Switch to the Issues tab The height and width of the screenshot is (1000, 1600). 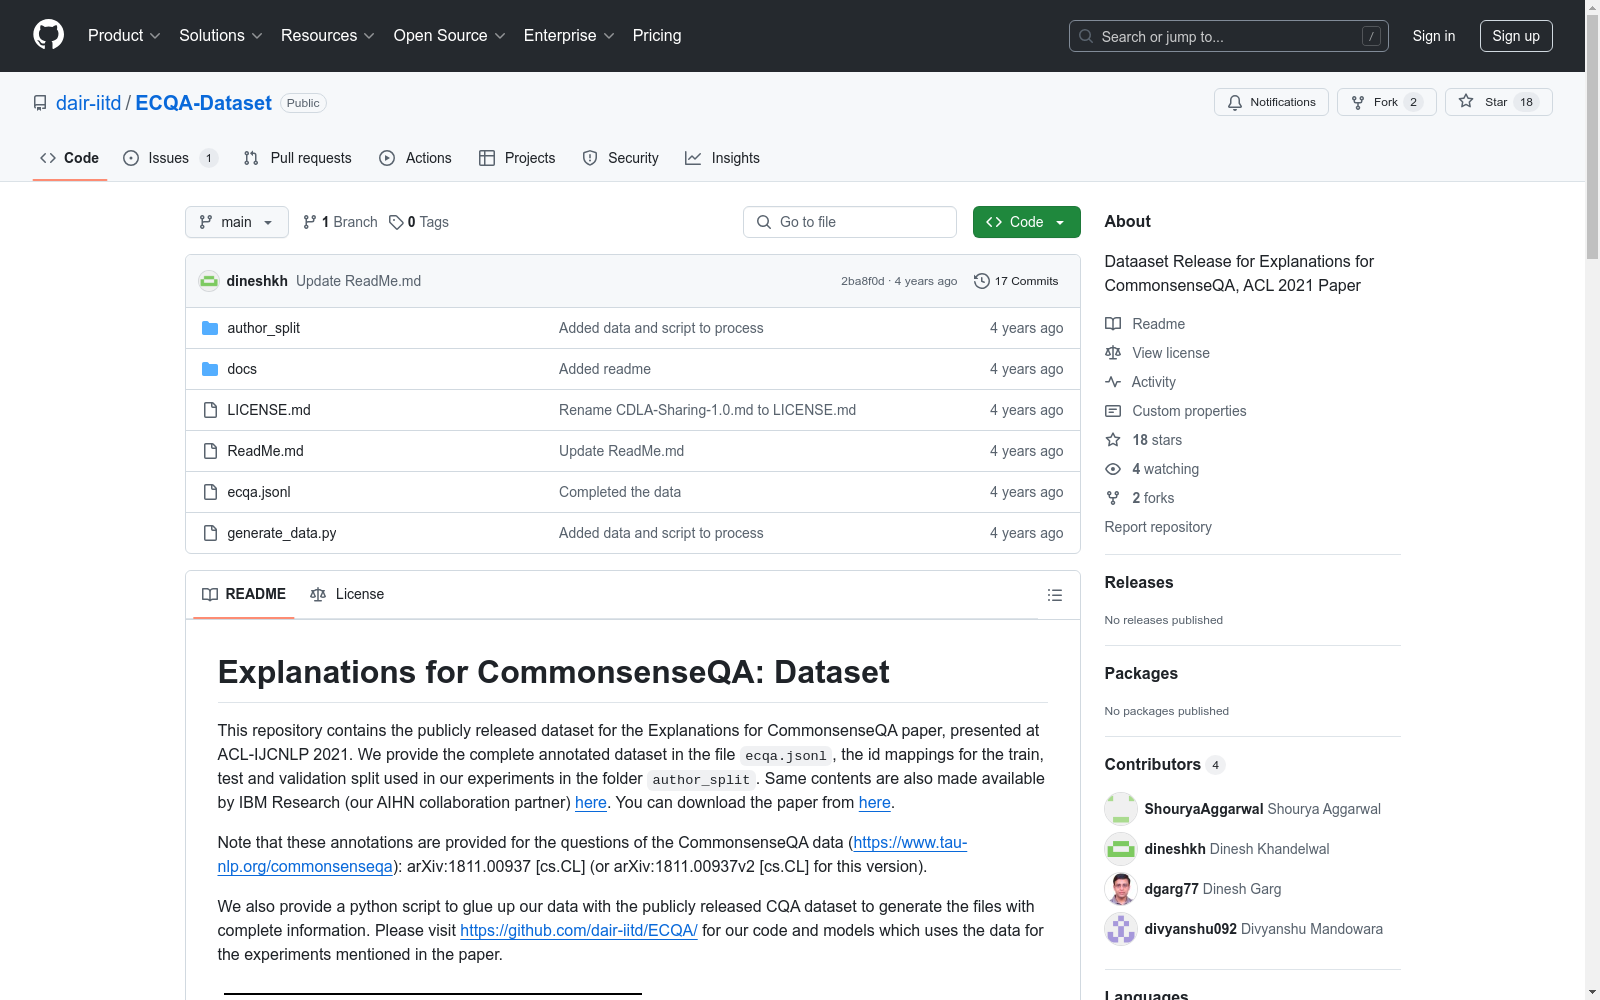[x=168, y=158]
